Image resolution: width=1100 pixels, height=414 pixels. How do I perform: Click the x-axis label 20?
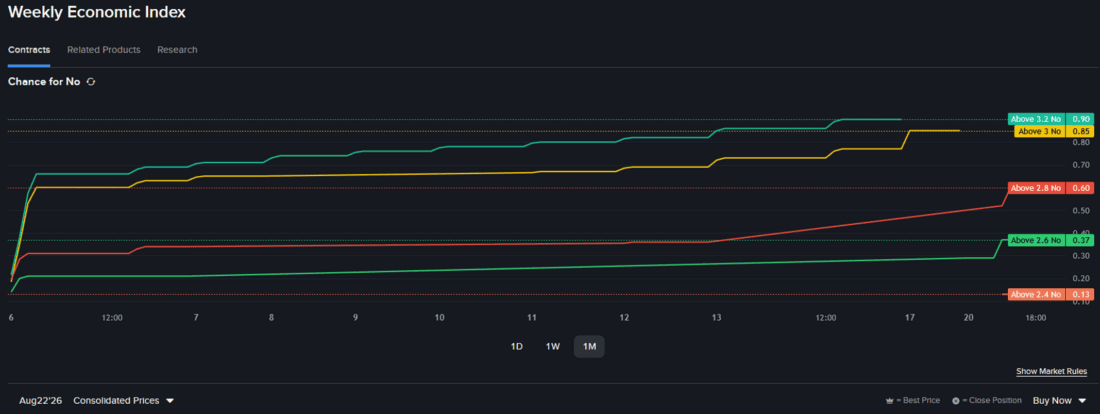969,318
